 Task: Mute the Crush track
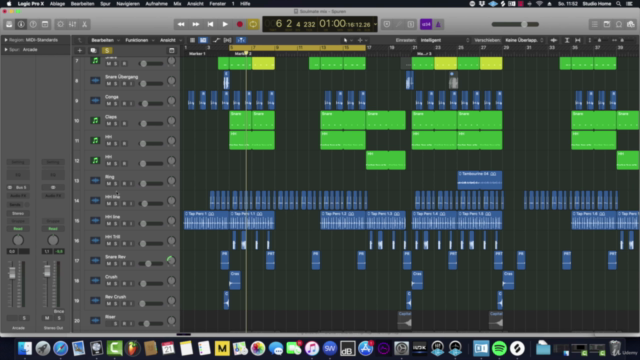tap(109, 284)
